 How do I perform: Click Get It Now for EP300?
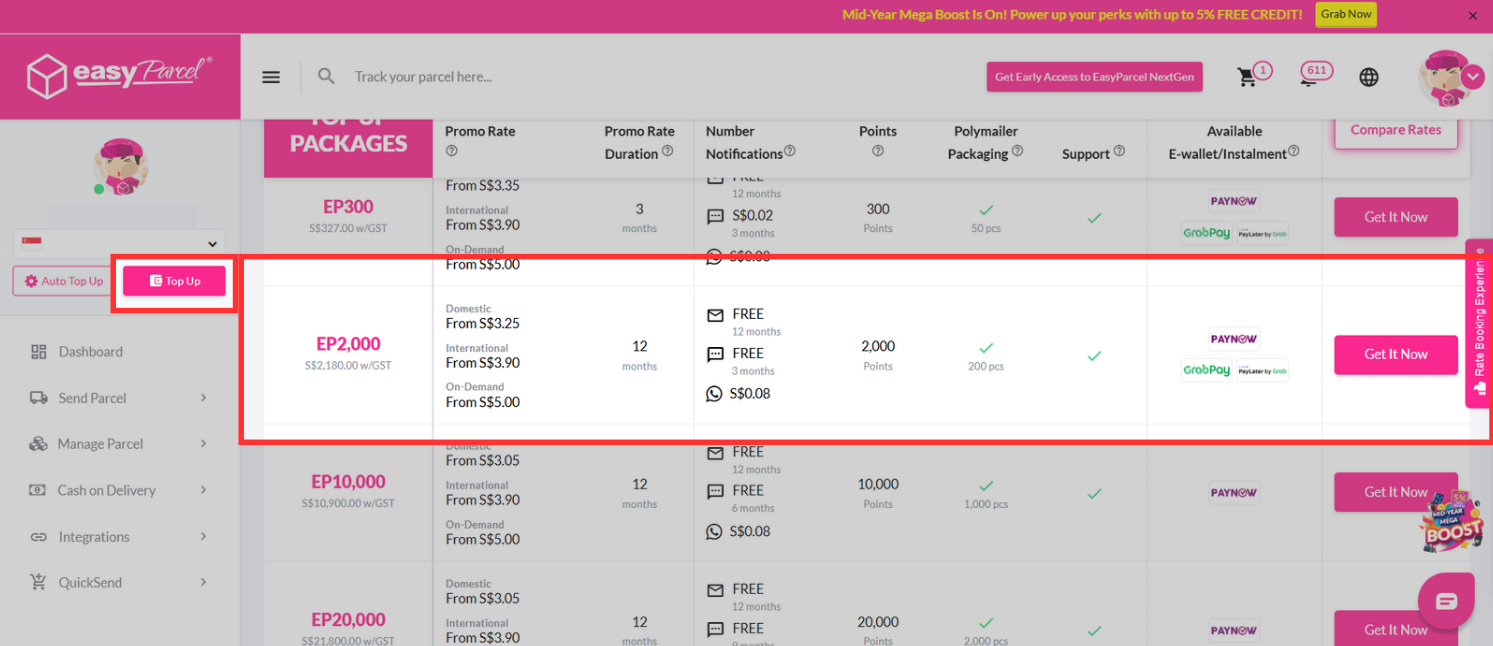[1396, 217]
